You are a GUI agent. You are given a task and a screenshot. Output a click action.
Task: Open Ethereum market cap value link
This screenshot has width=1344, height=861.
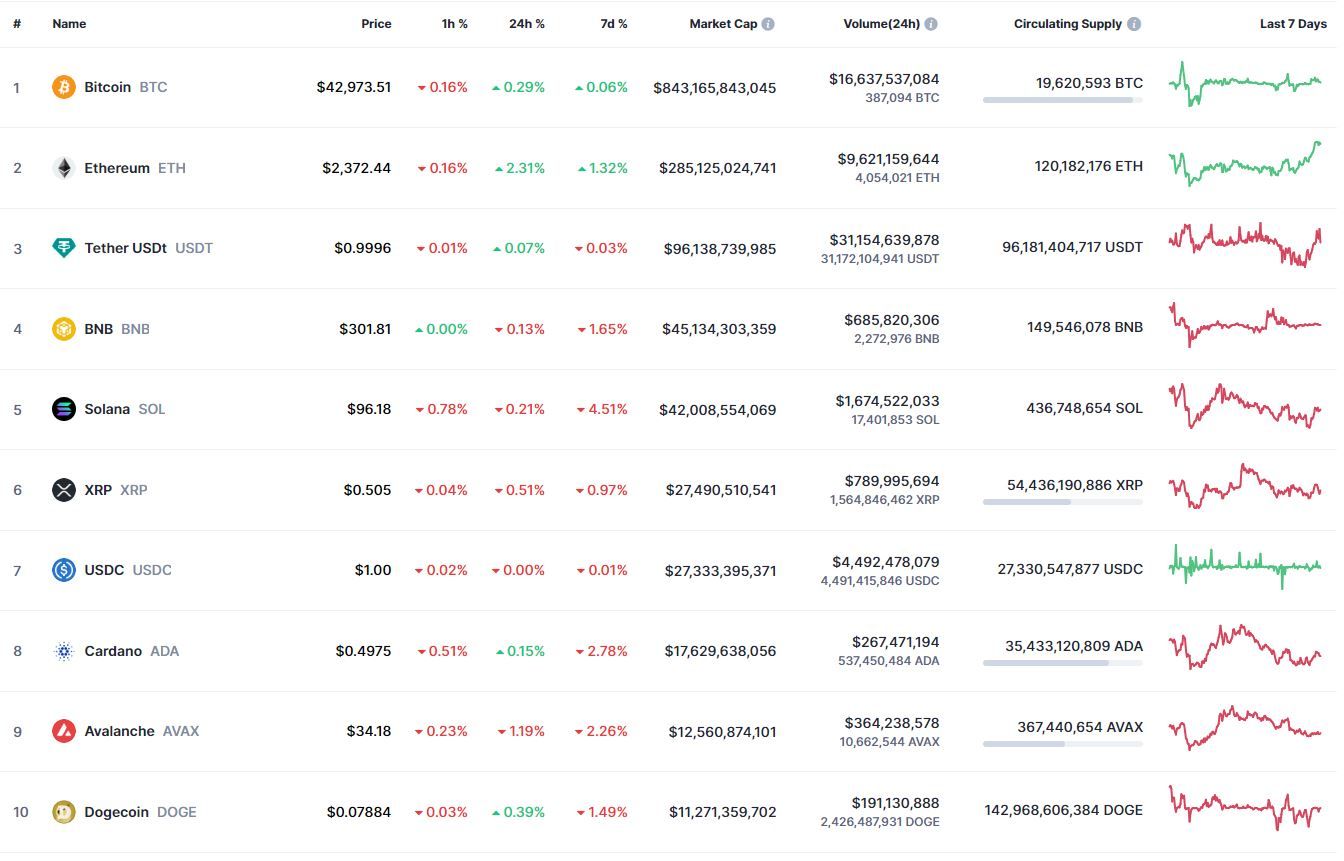717,168
